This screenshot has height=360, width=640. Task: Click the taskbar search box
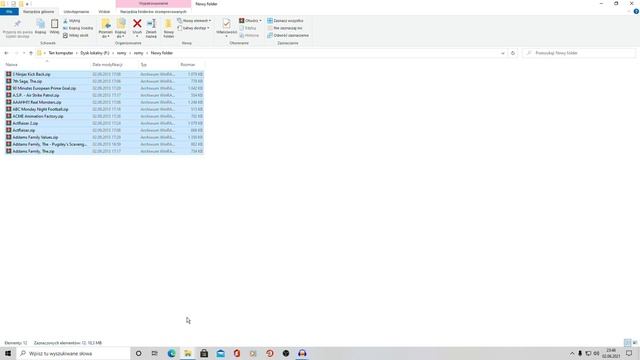pyautogui.click(x=73, y=353)
